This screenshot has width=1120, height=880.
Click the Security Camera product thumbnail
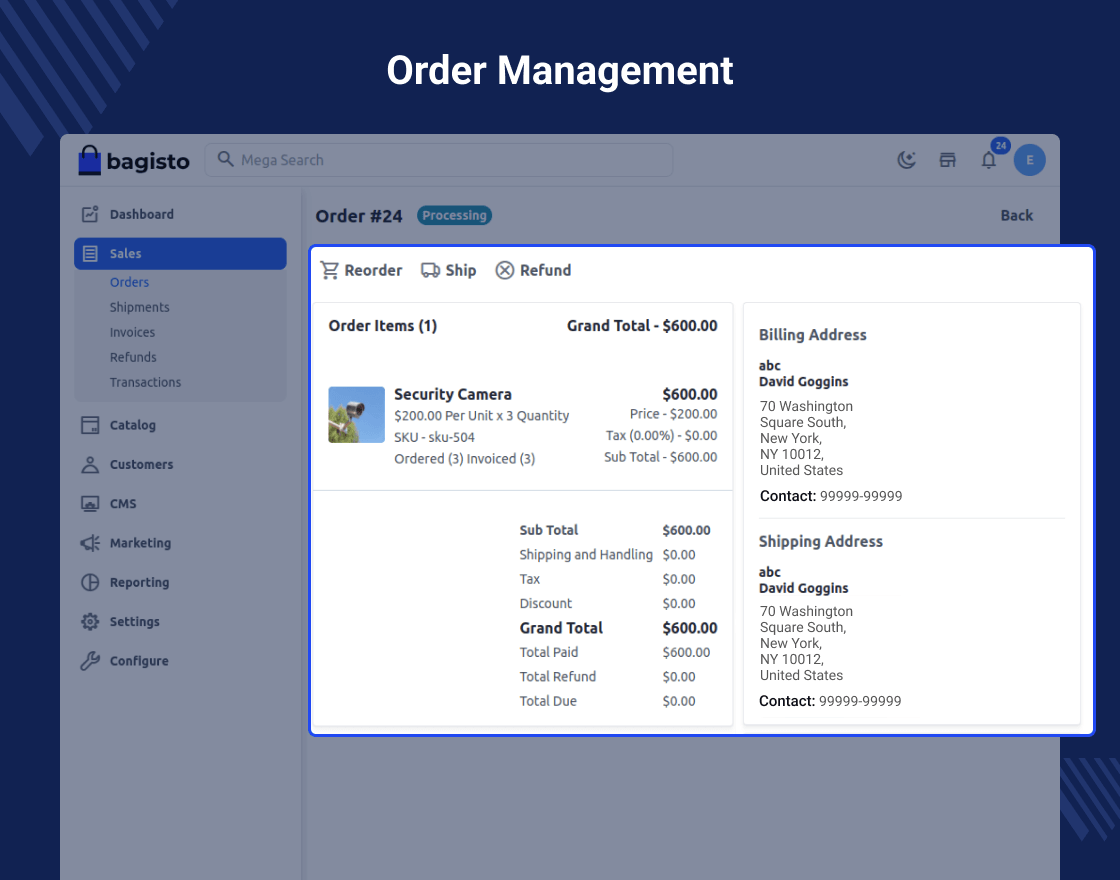pos(356,415)
